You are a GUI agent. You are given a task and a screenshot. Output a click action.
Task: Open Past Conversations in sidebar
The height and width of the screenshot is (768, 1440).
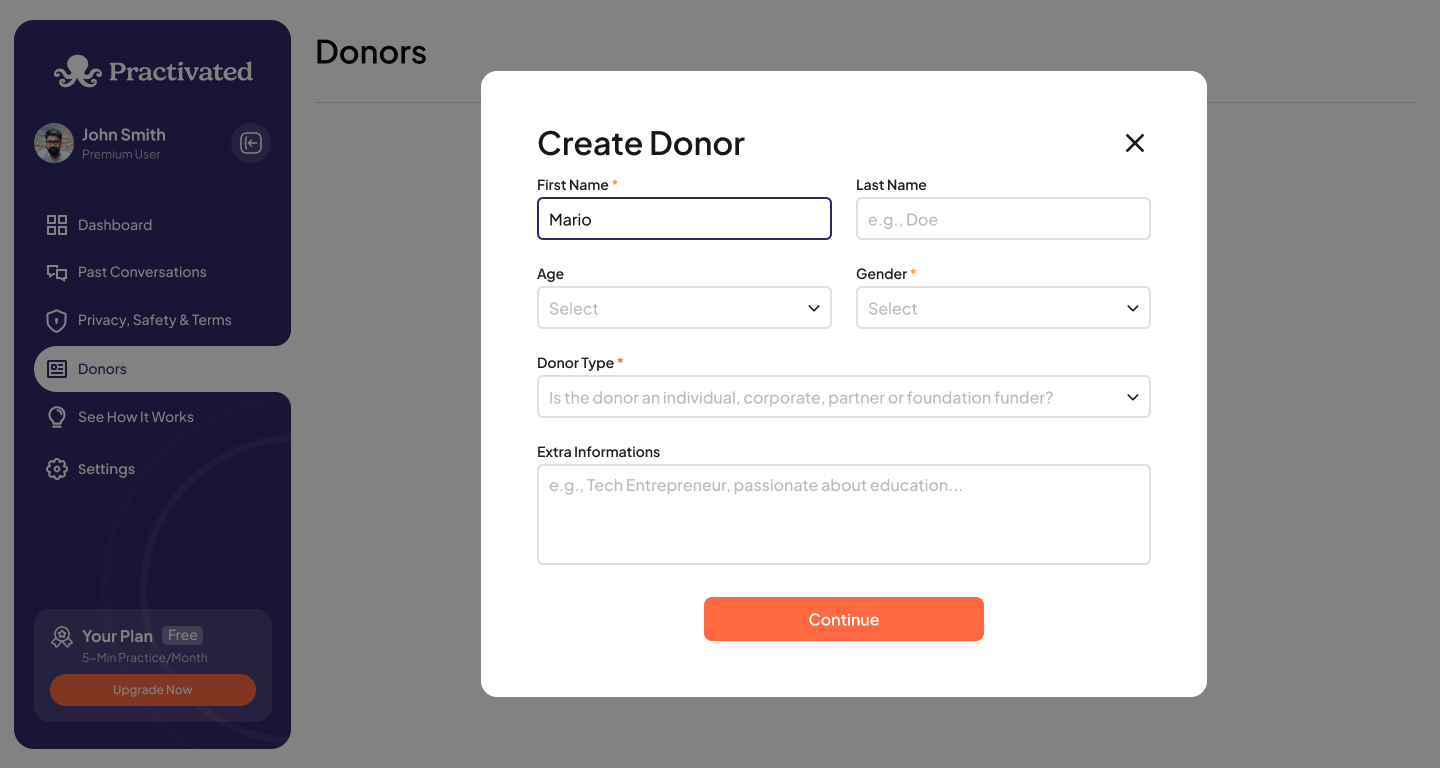[142, 272]
